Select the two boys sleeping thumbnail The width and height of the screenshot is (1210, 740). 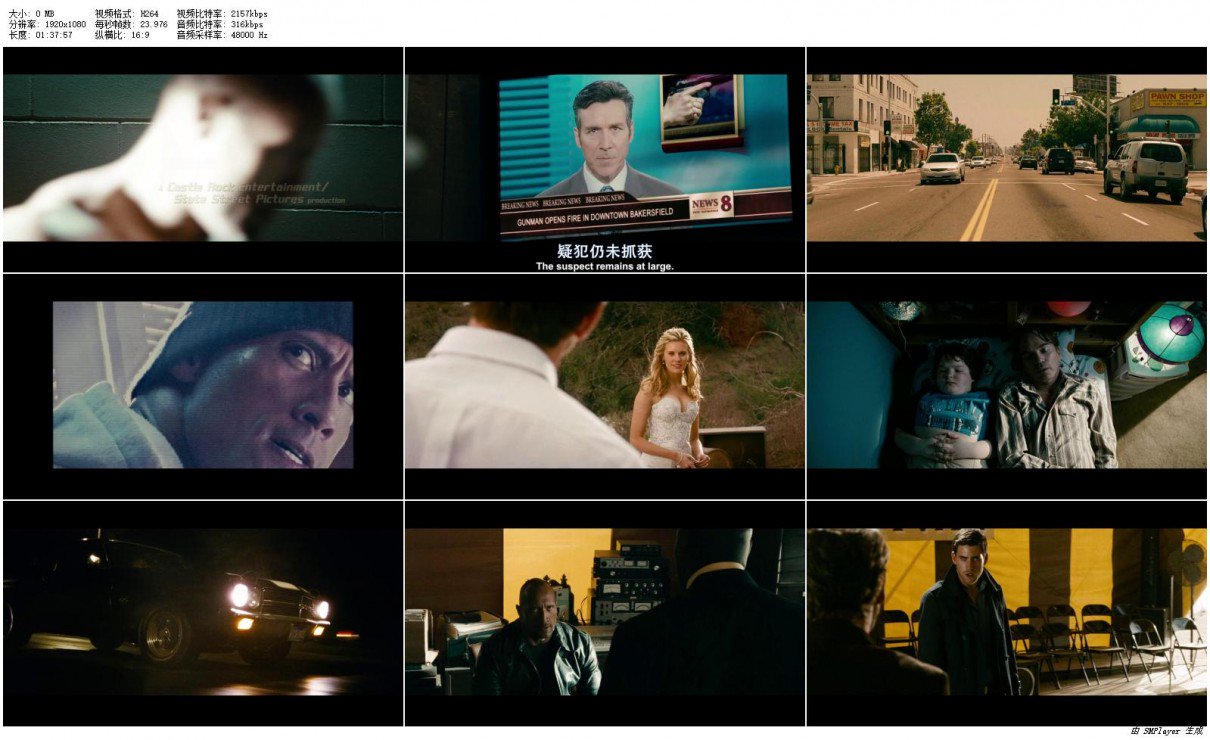[1007, 386]
